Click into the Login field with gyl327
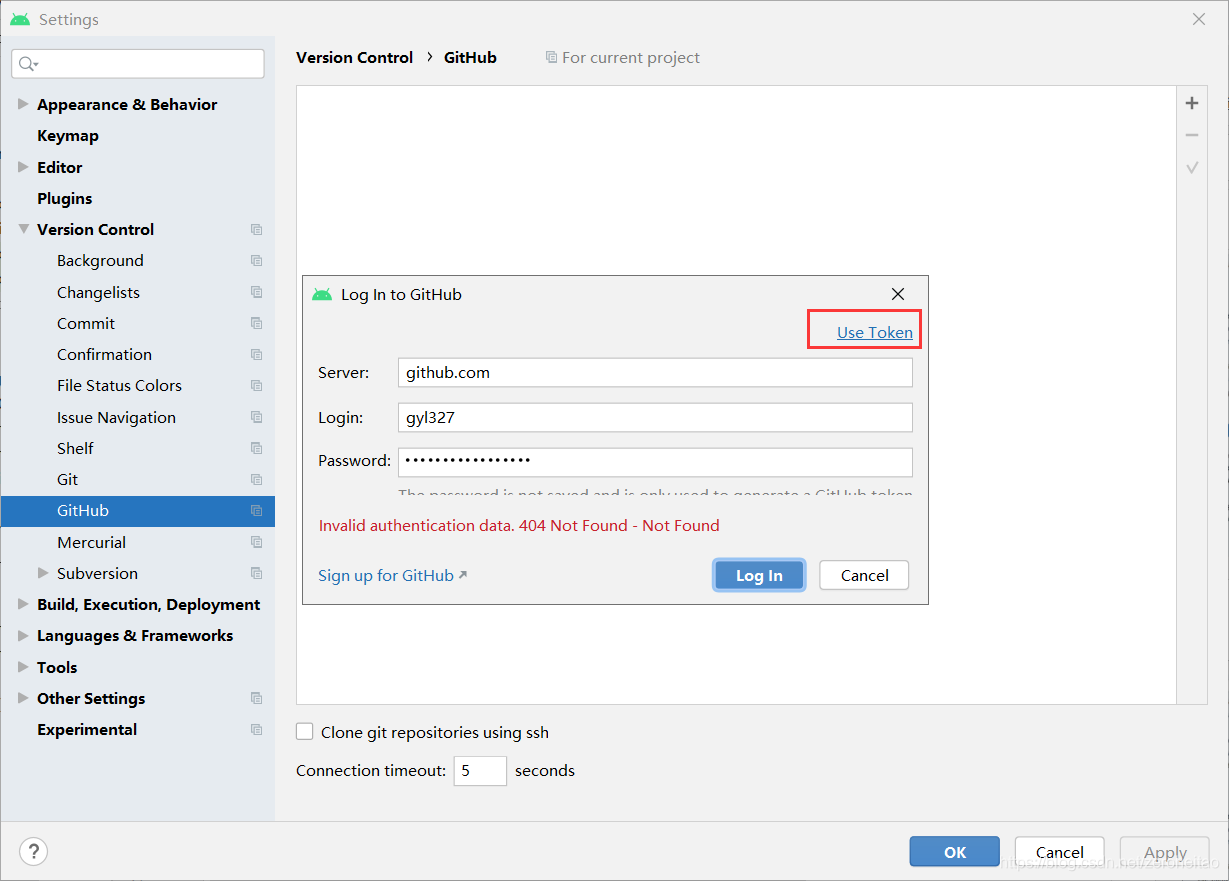This screenshot has width=1229, height=881. click(x=655, y=417)
